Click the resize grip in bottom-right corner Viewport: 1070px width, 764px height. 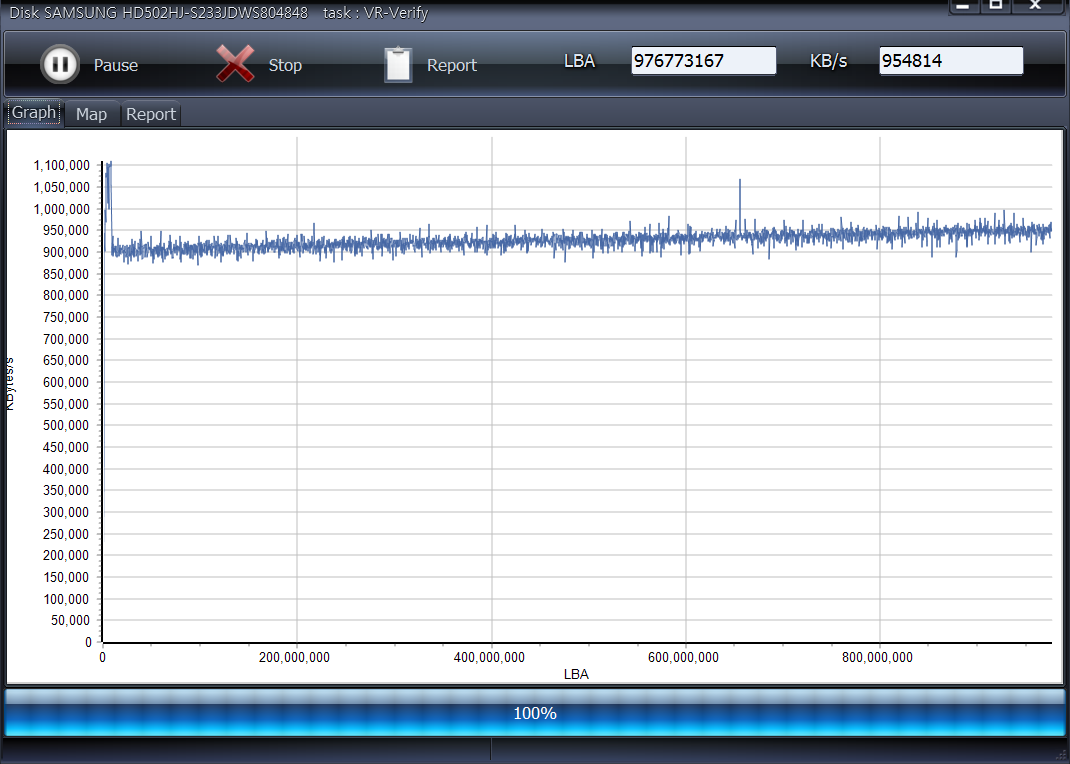[1062, 755]
